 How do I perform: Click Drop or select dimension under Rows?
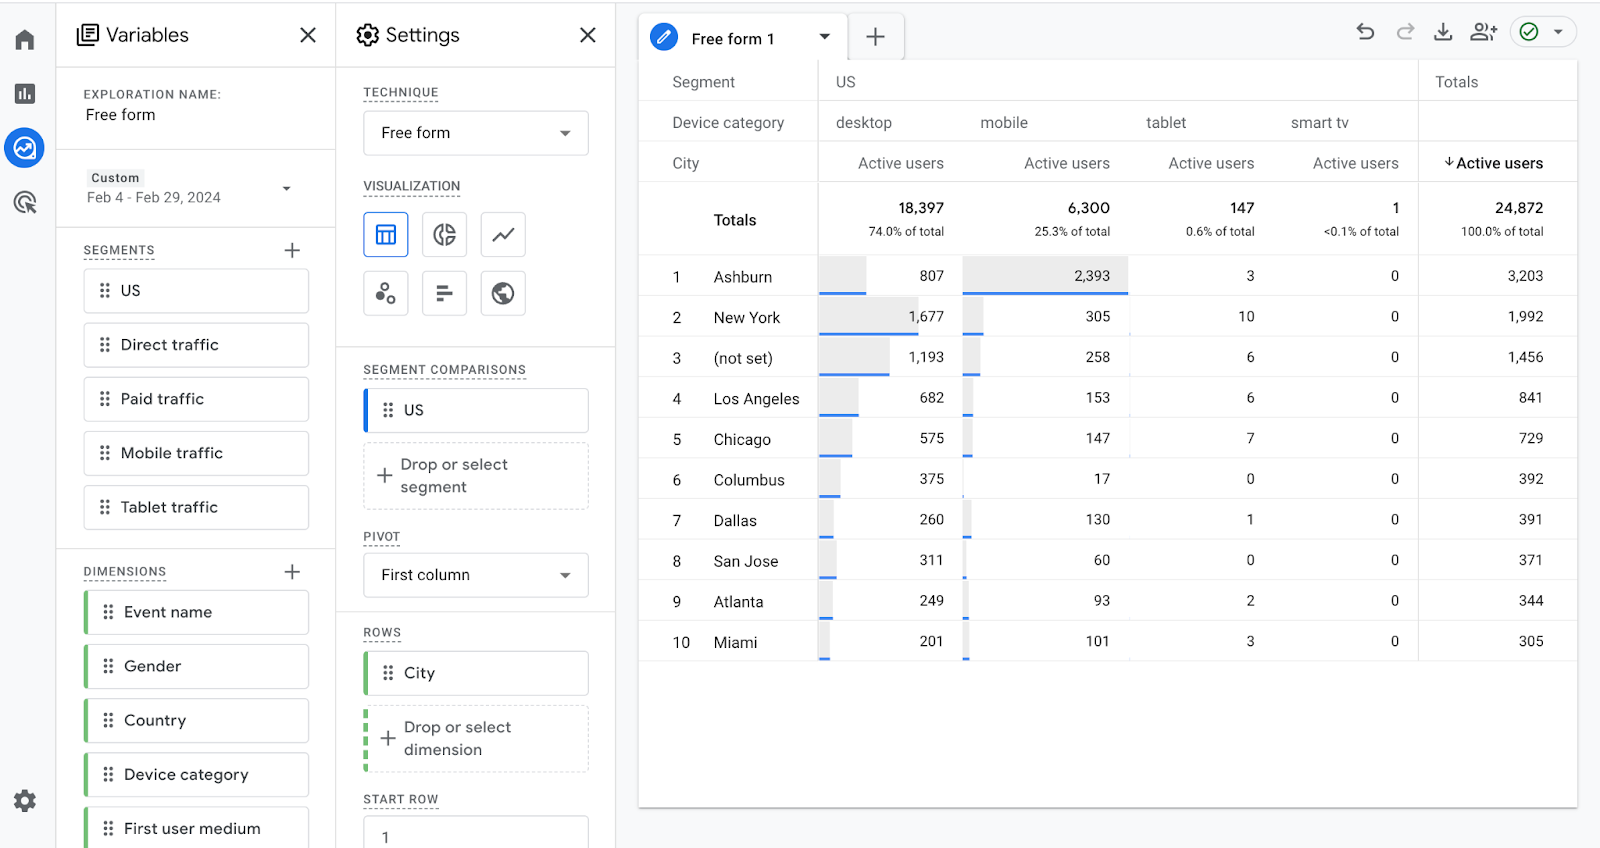coord(475,739)
